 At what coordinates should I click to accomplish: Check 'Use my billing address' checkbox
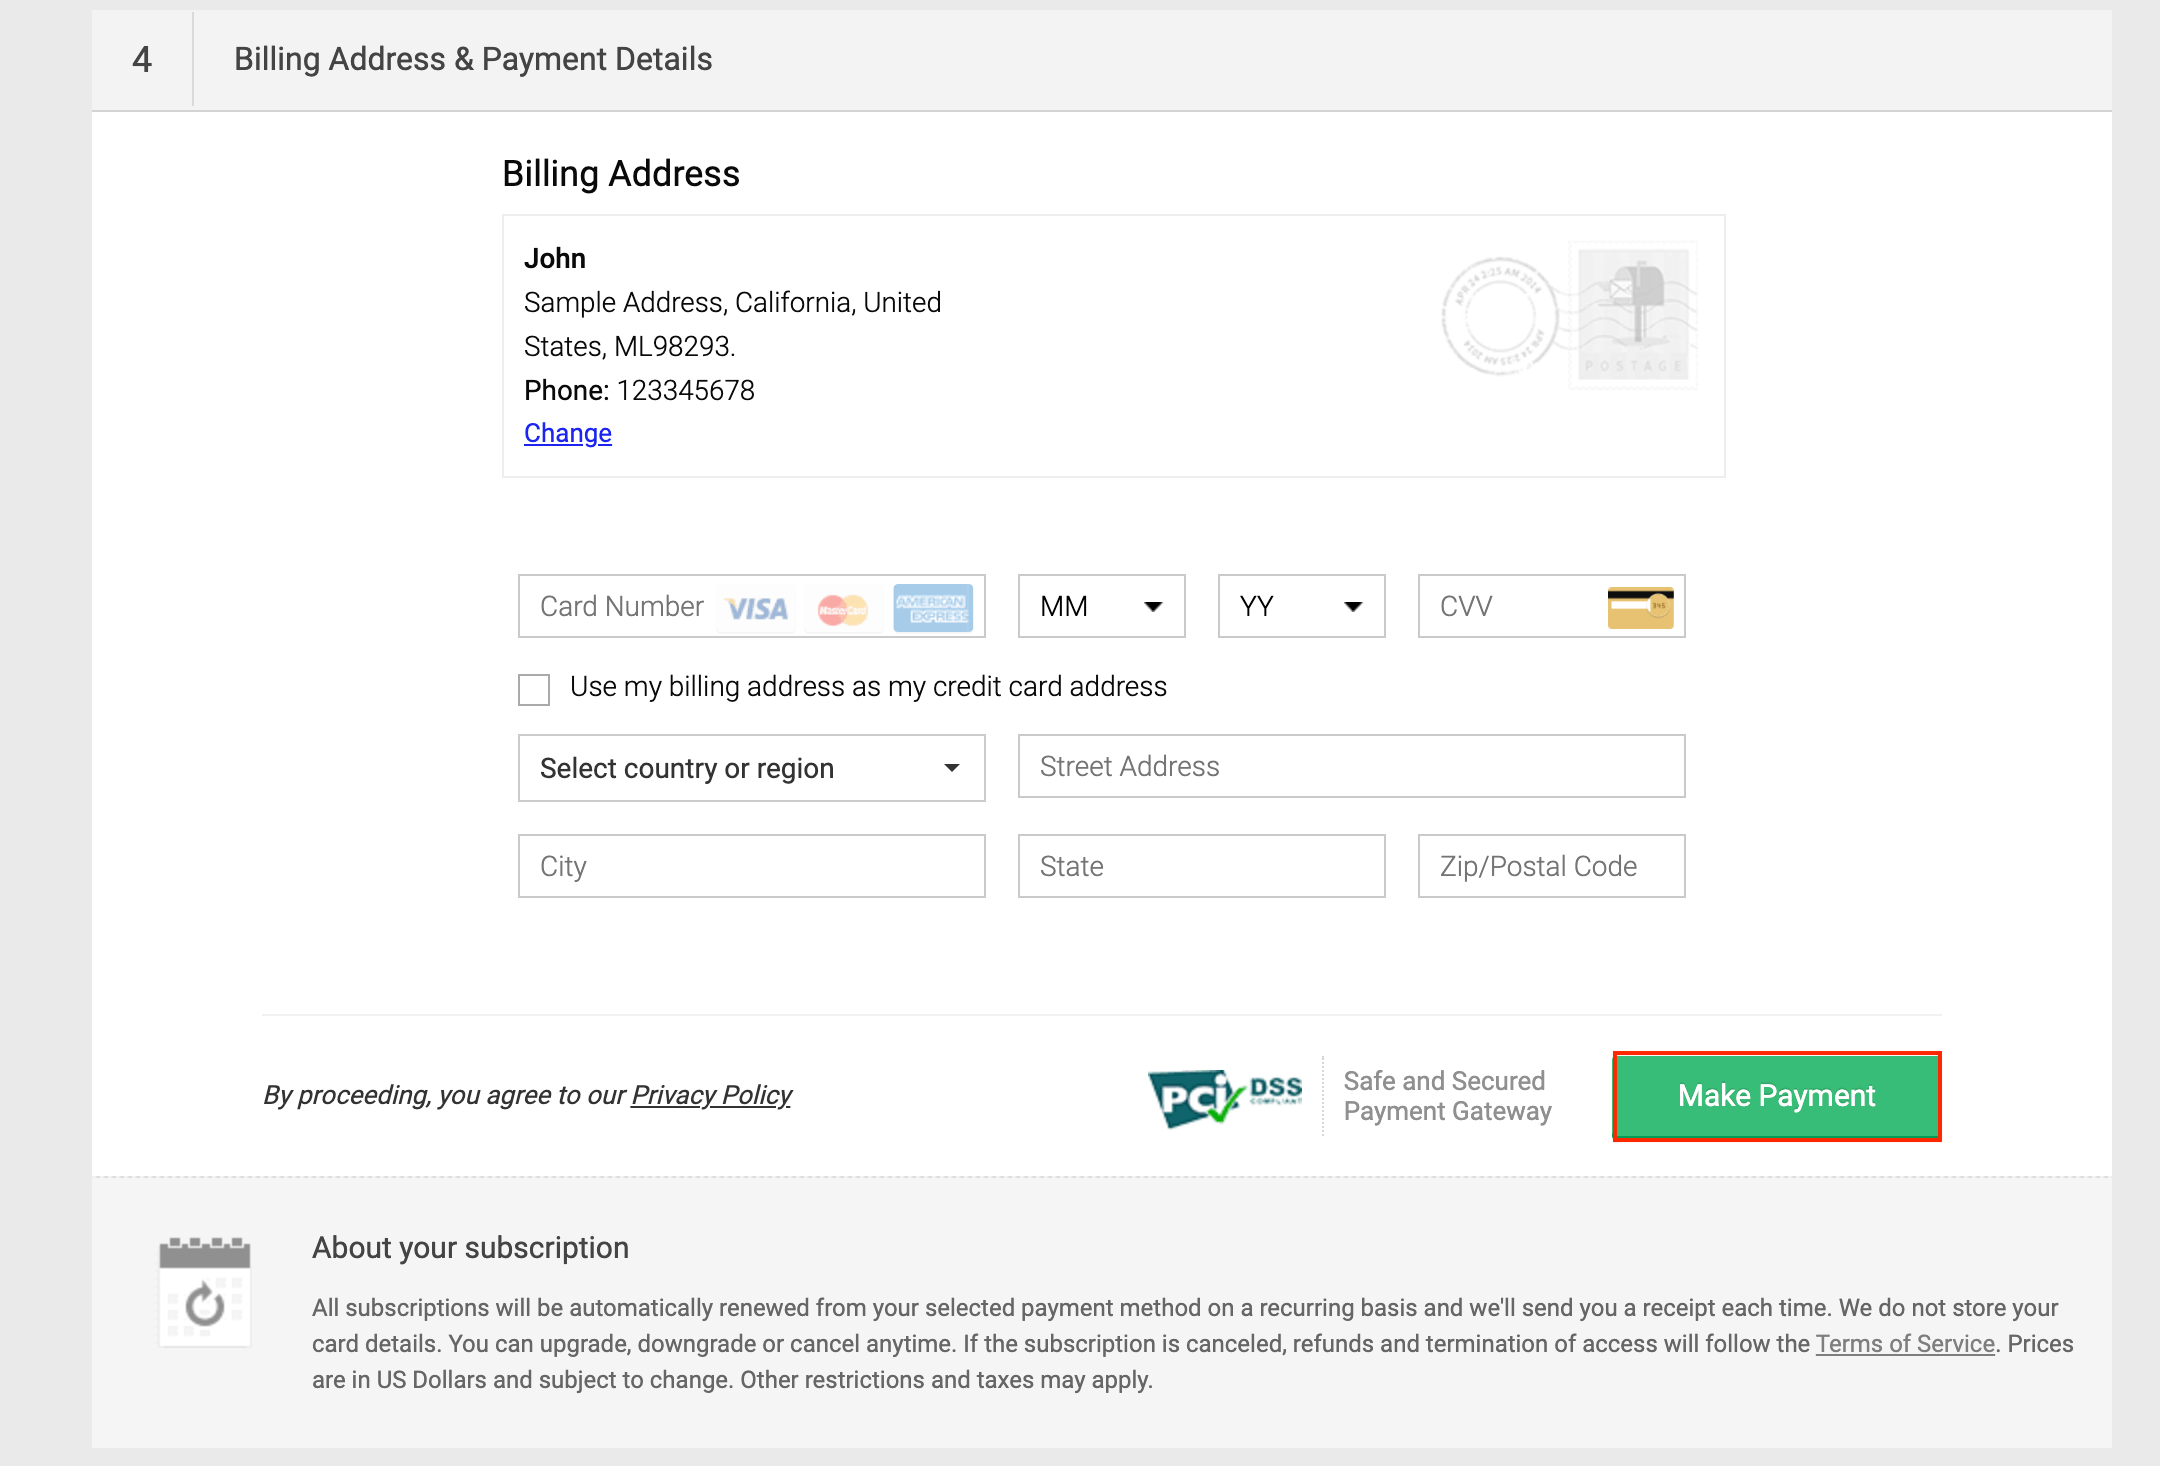(x=534, y=689)
